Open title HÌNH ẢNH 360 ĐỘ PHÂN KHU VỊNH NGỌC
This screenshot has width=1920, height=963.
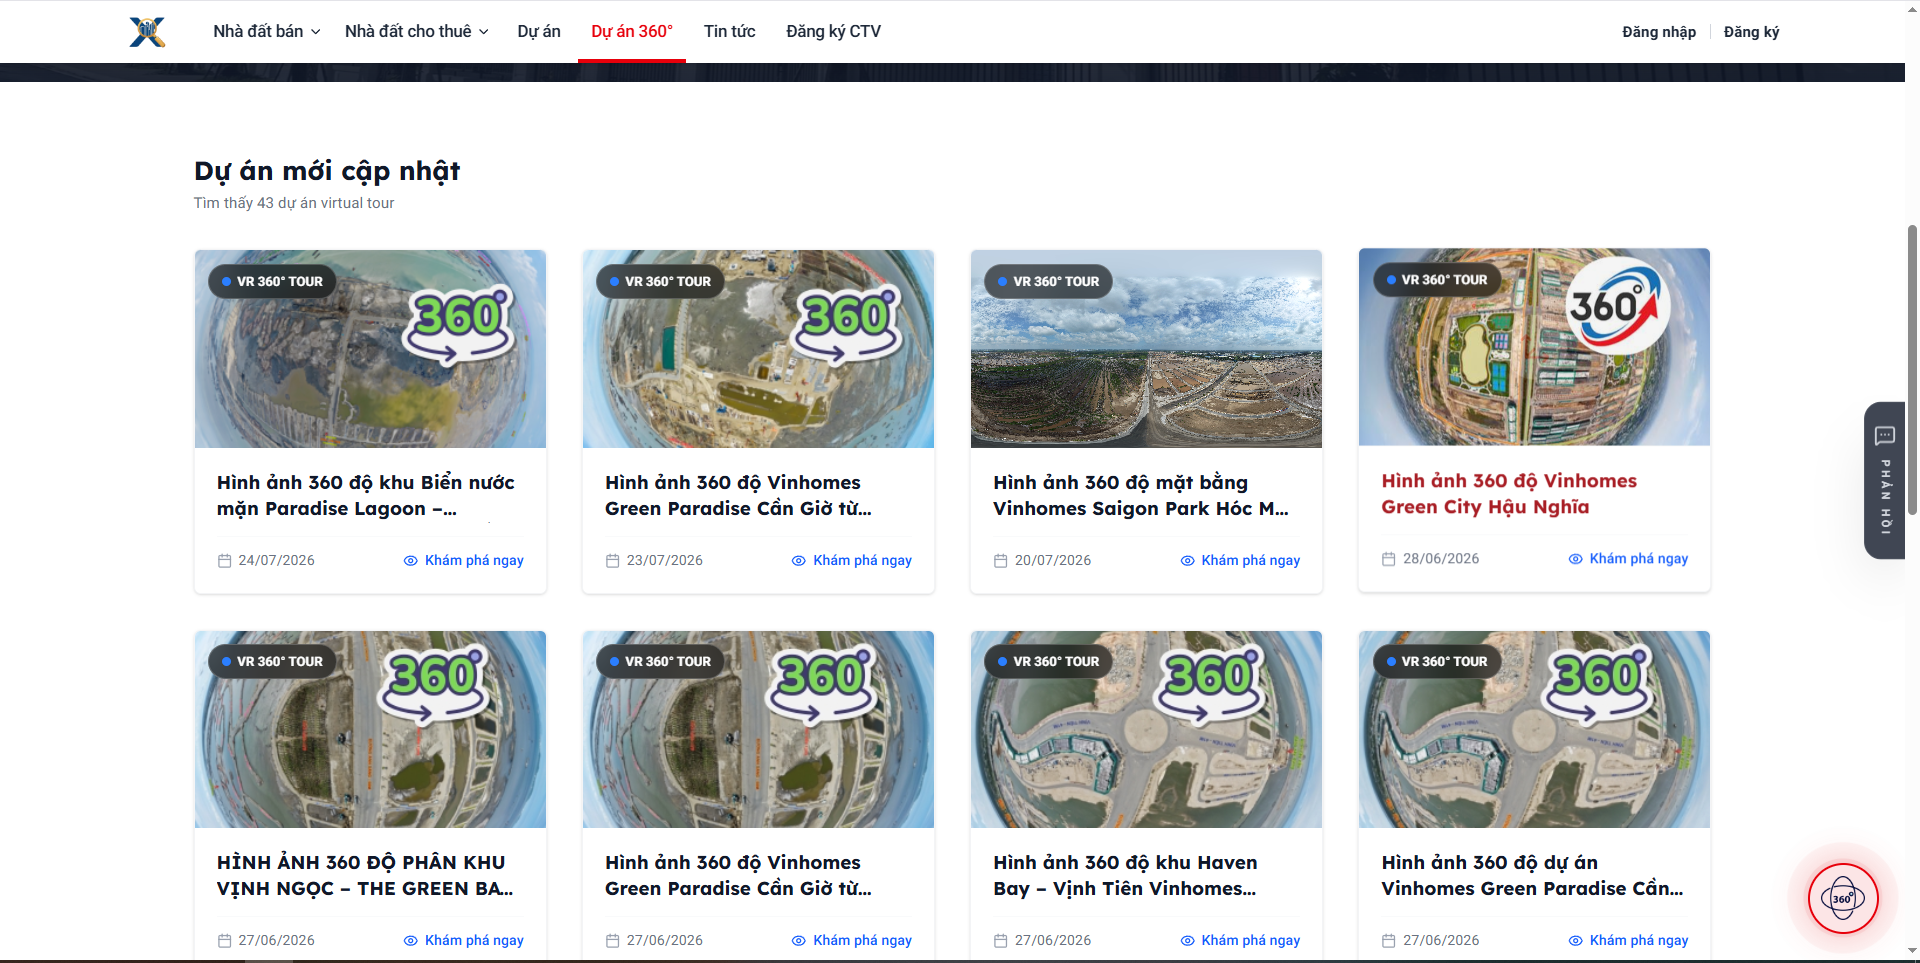[365, 876]
